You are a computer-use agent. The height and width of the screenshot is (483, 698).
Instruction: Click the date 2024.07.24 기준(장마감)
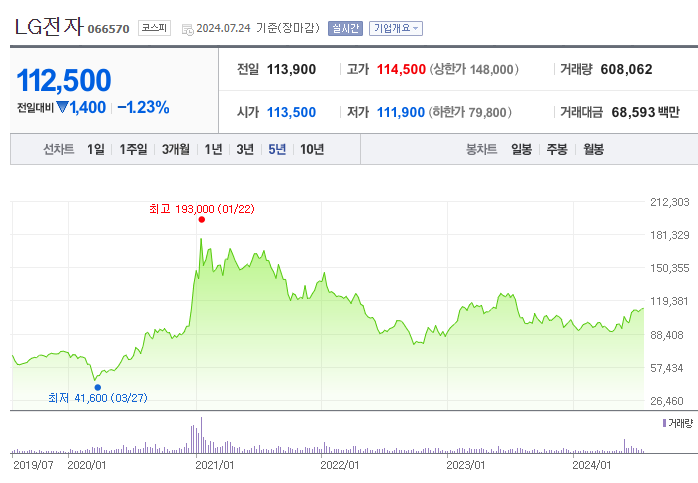click(x=258, y=28)
